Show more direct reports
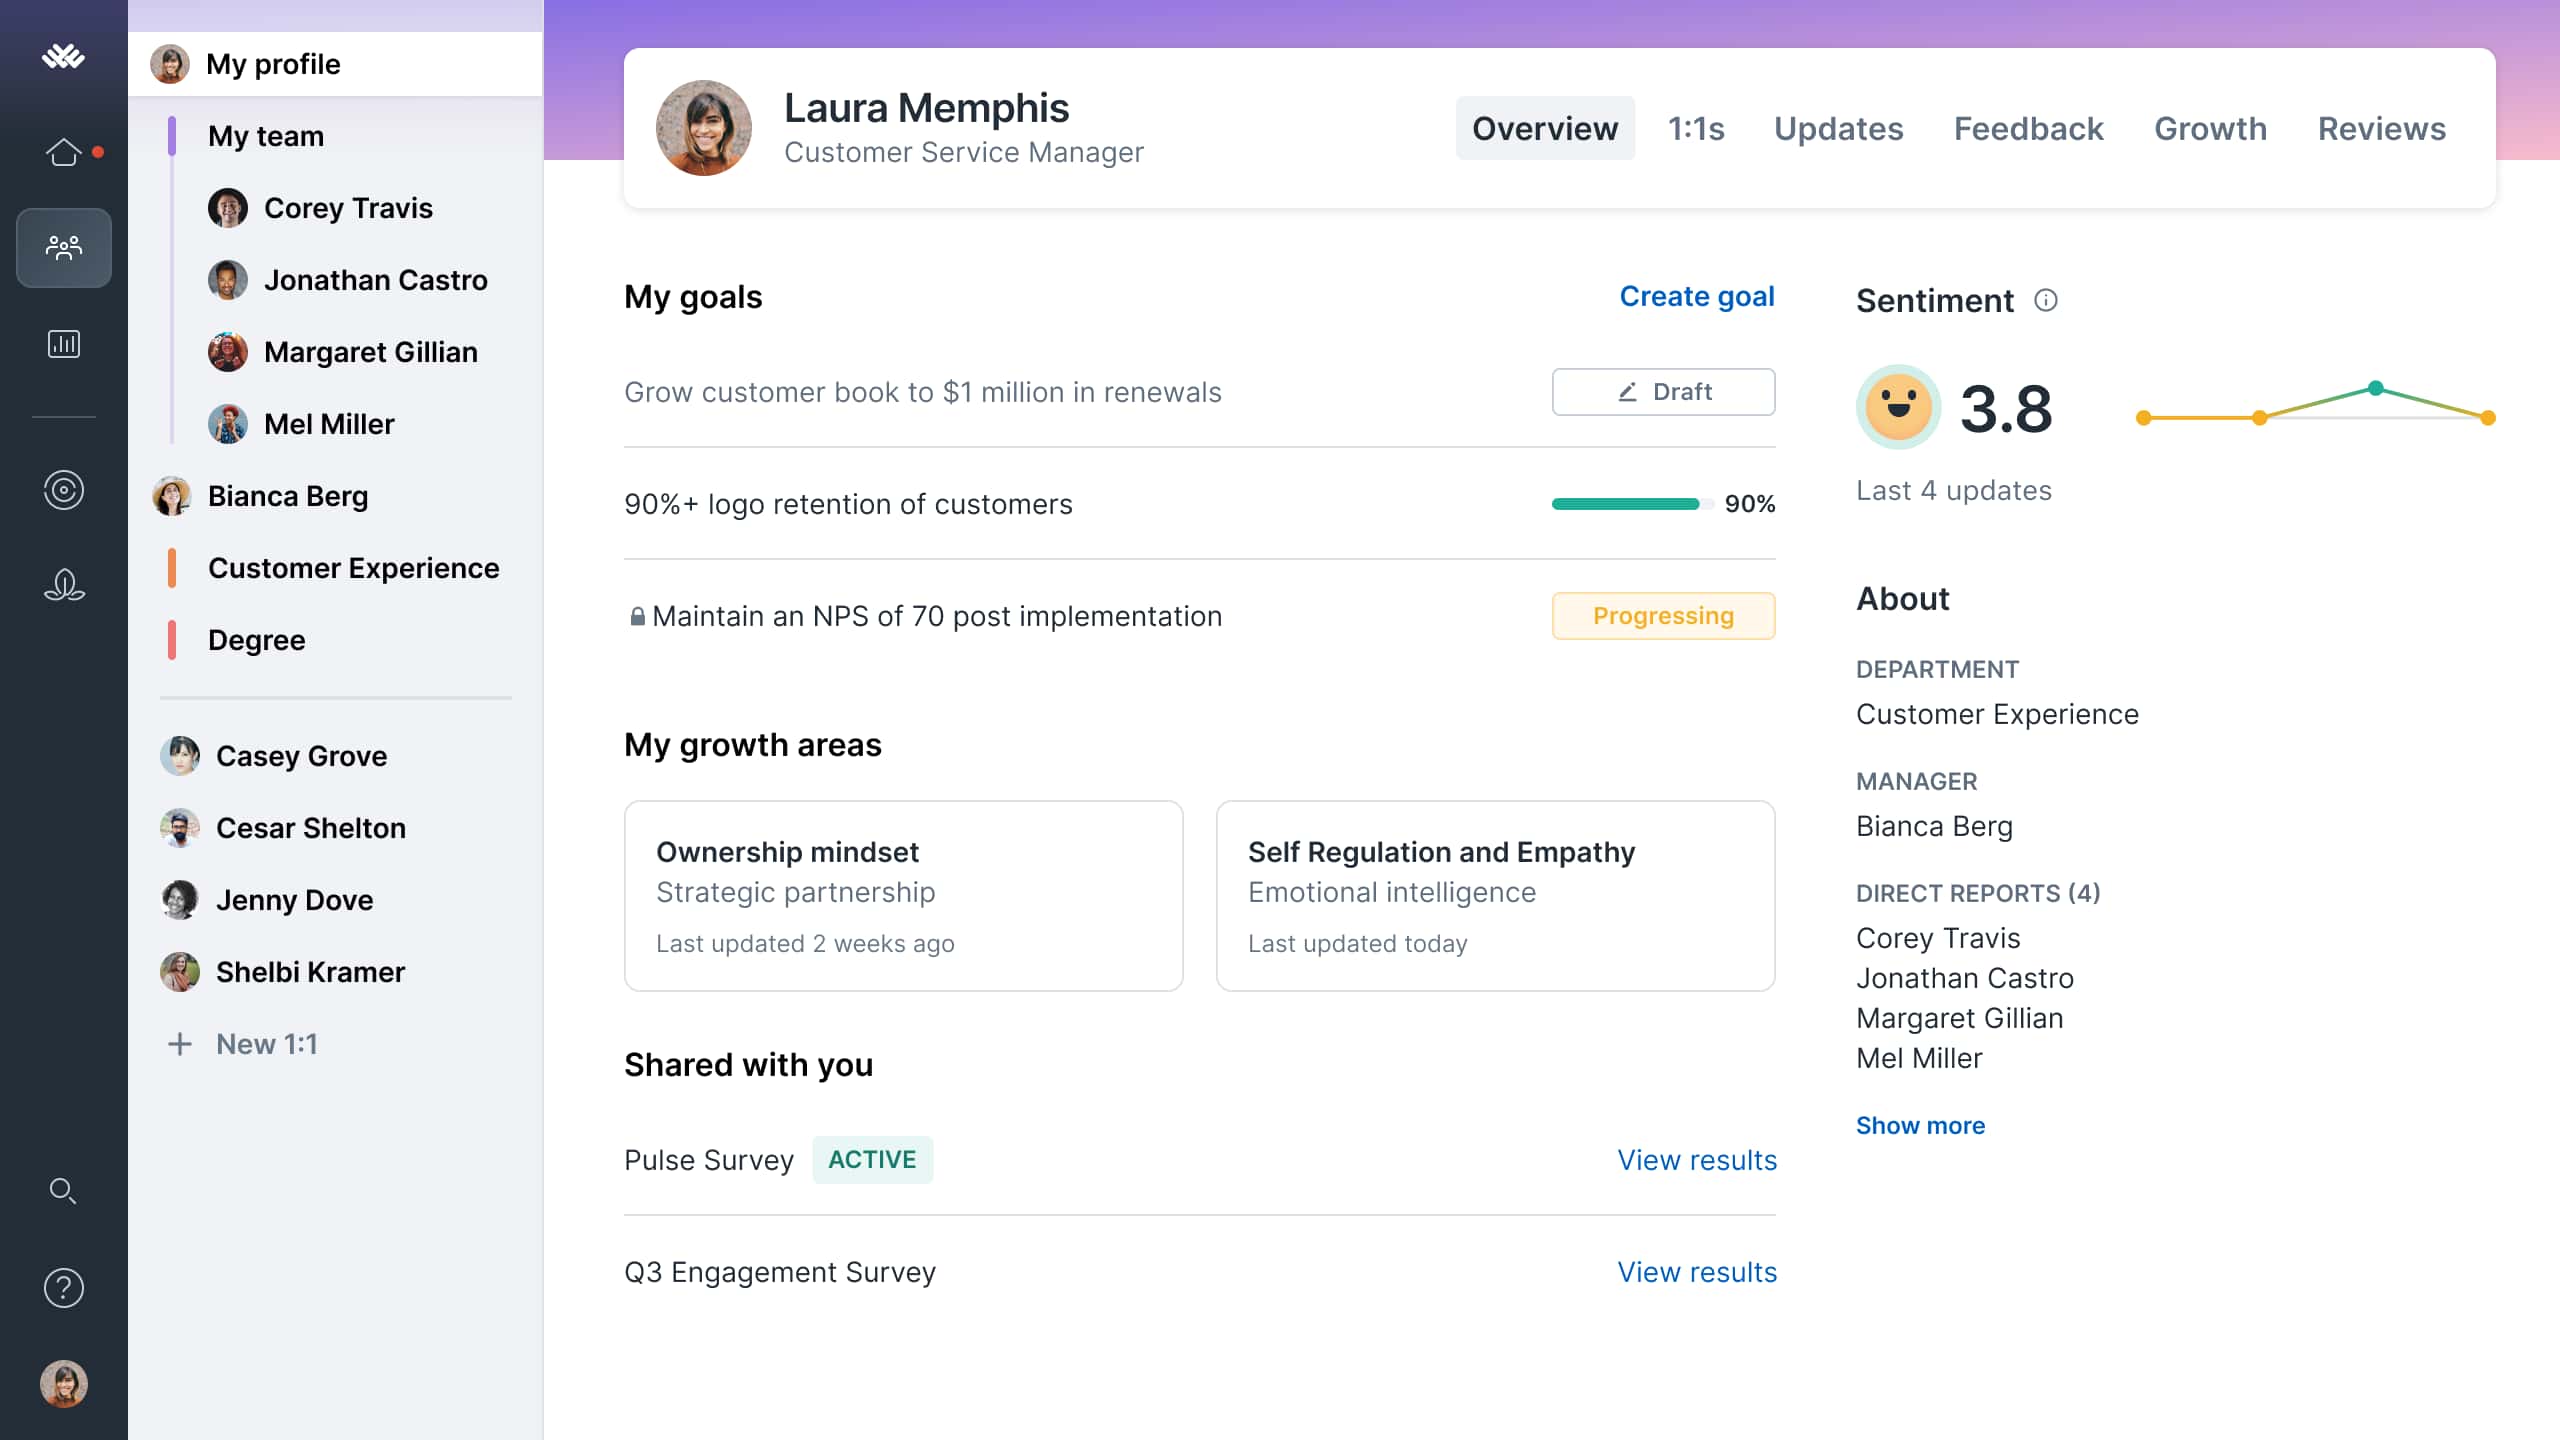Viewport: 2560px width, 1440px height. (x=1920, y=1125)
